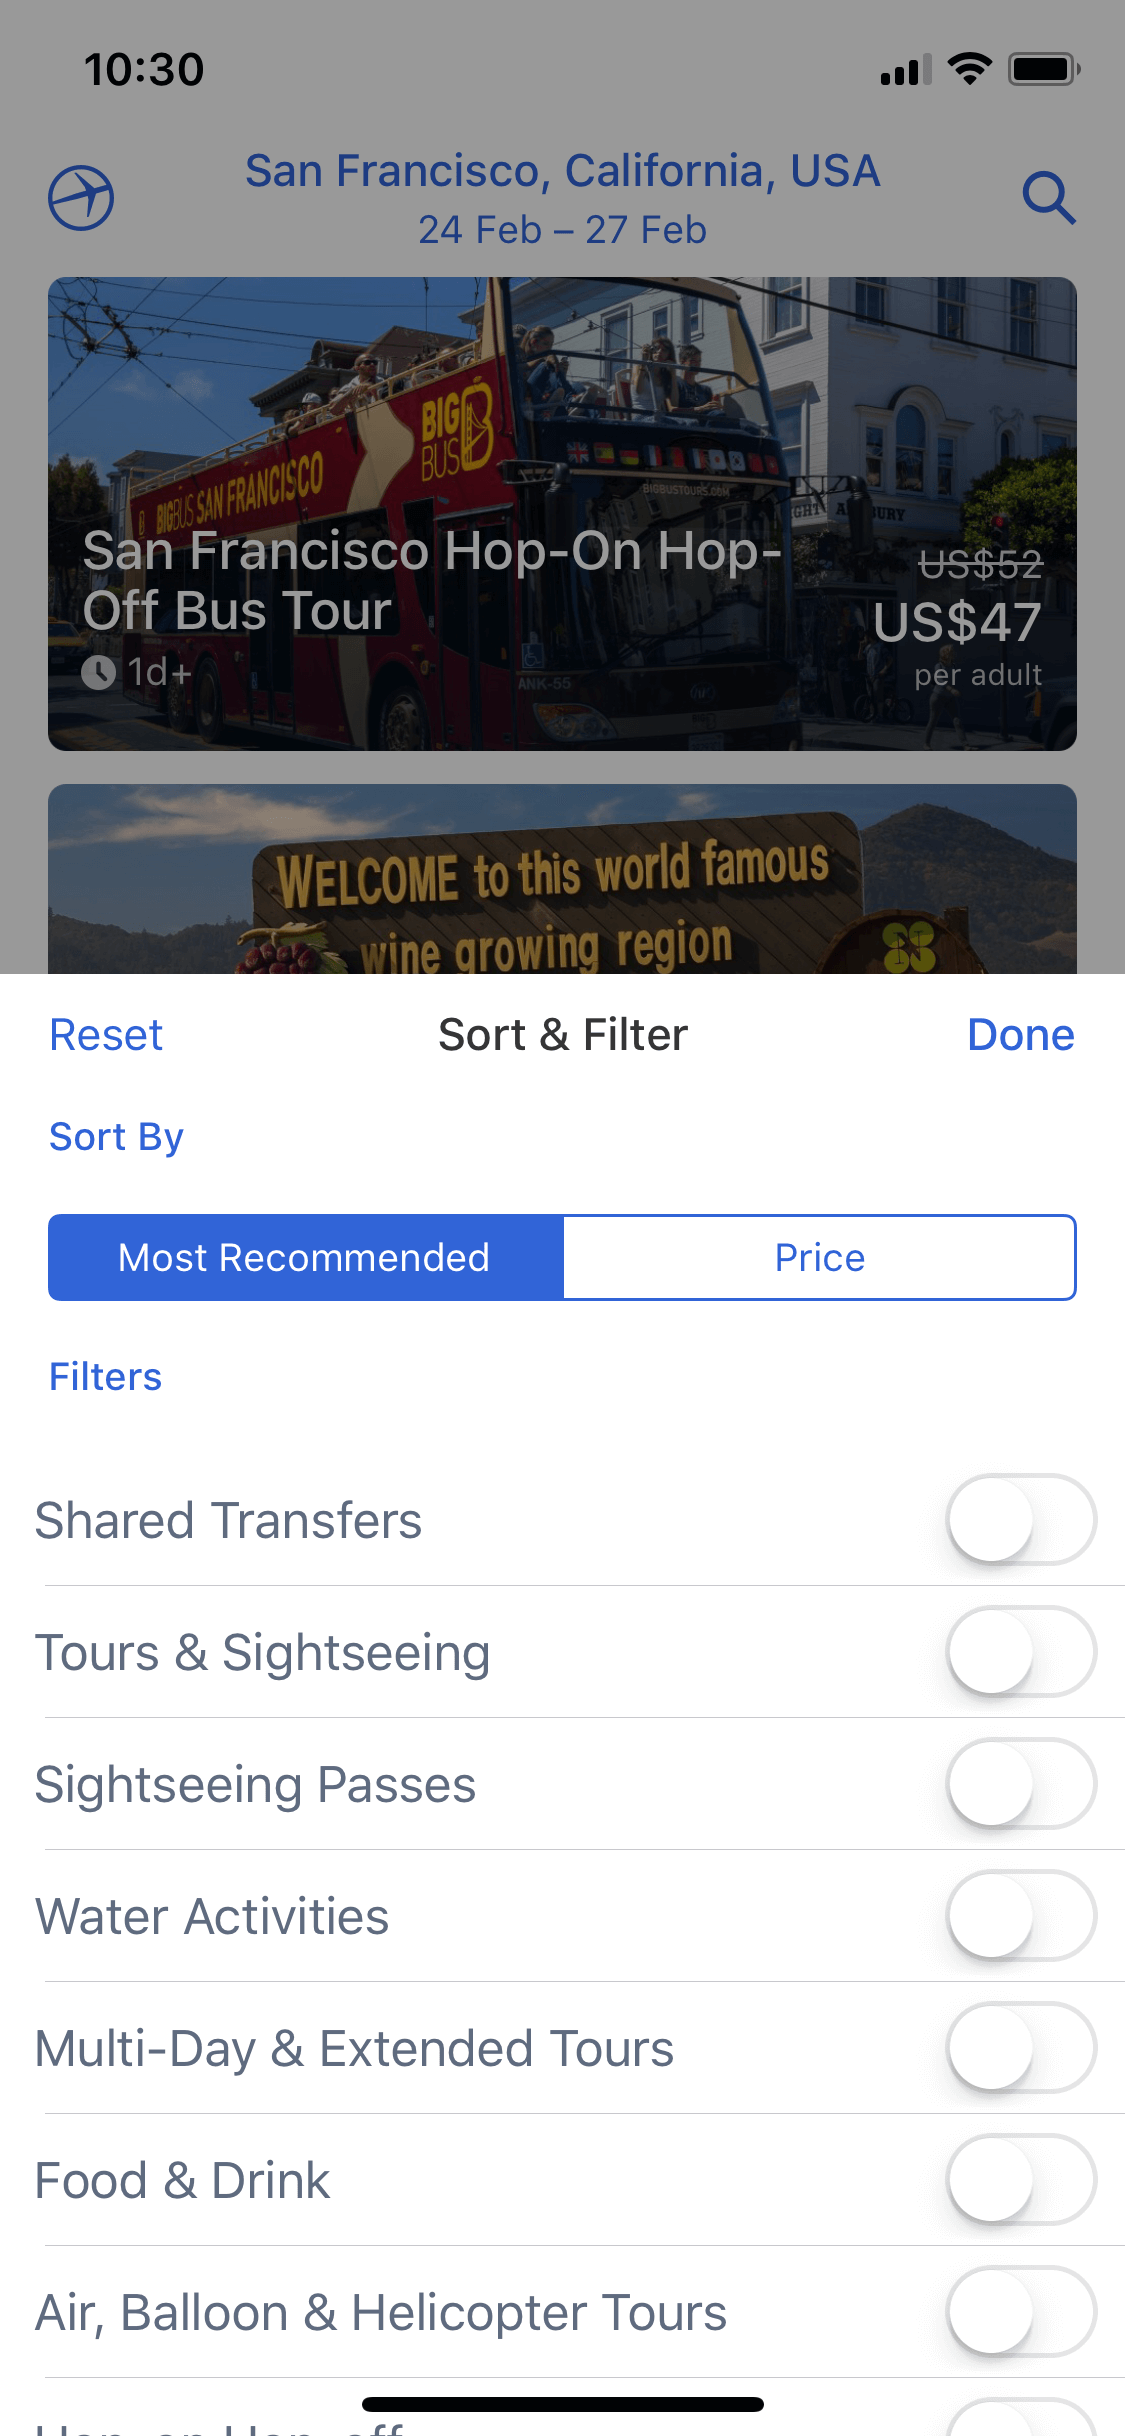Select the Most Recommended sort tab
The height and width of the screenshot is (2436, 1125).
306,1257
